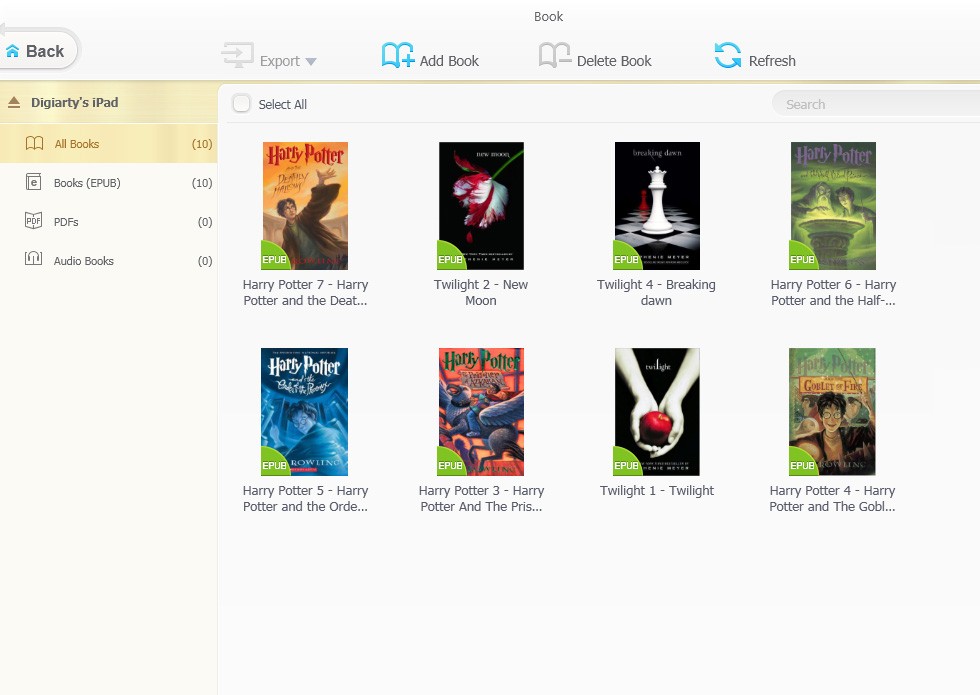The image size is (980, 695).
Task: Click the PDFs count (0)
Action: click(x=205, y=222)
